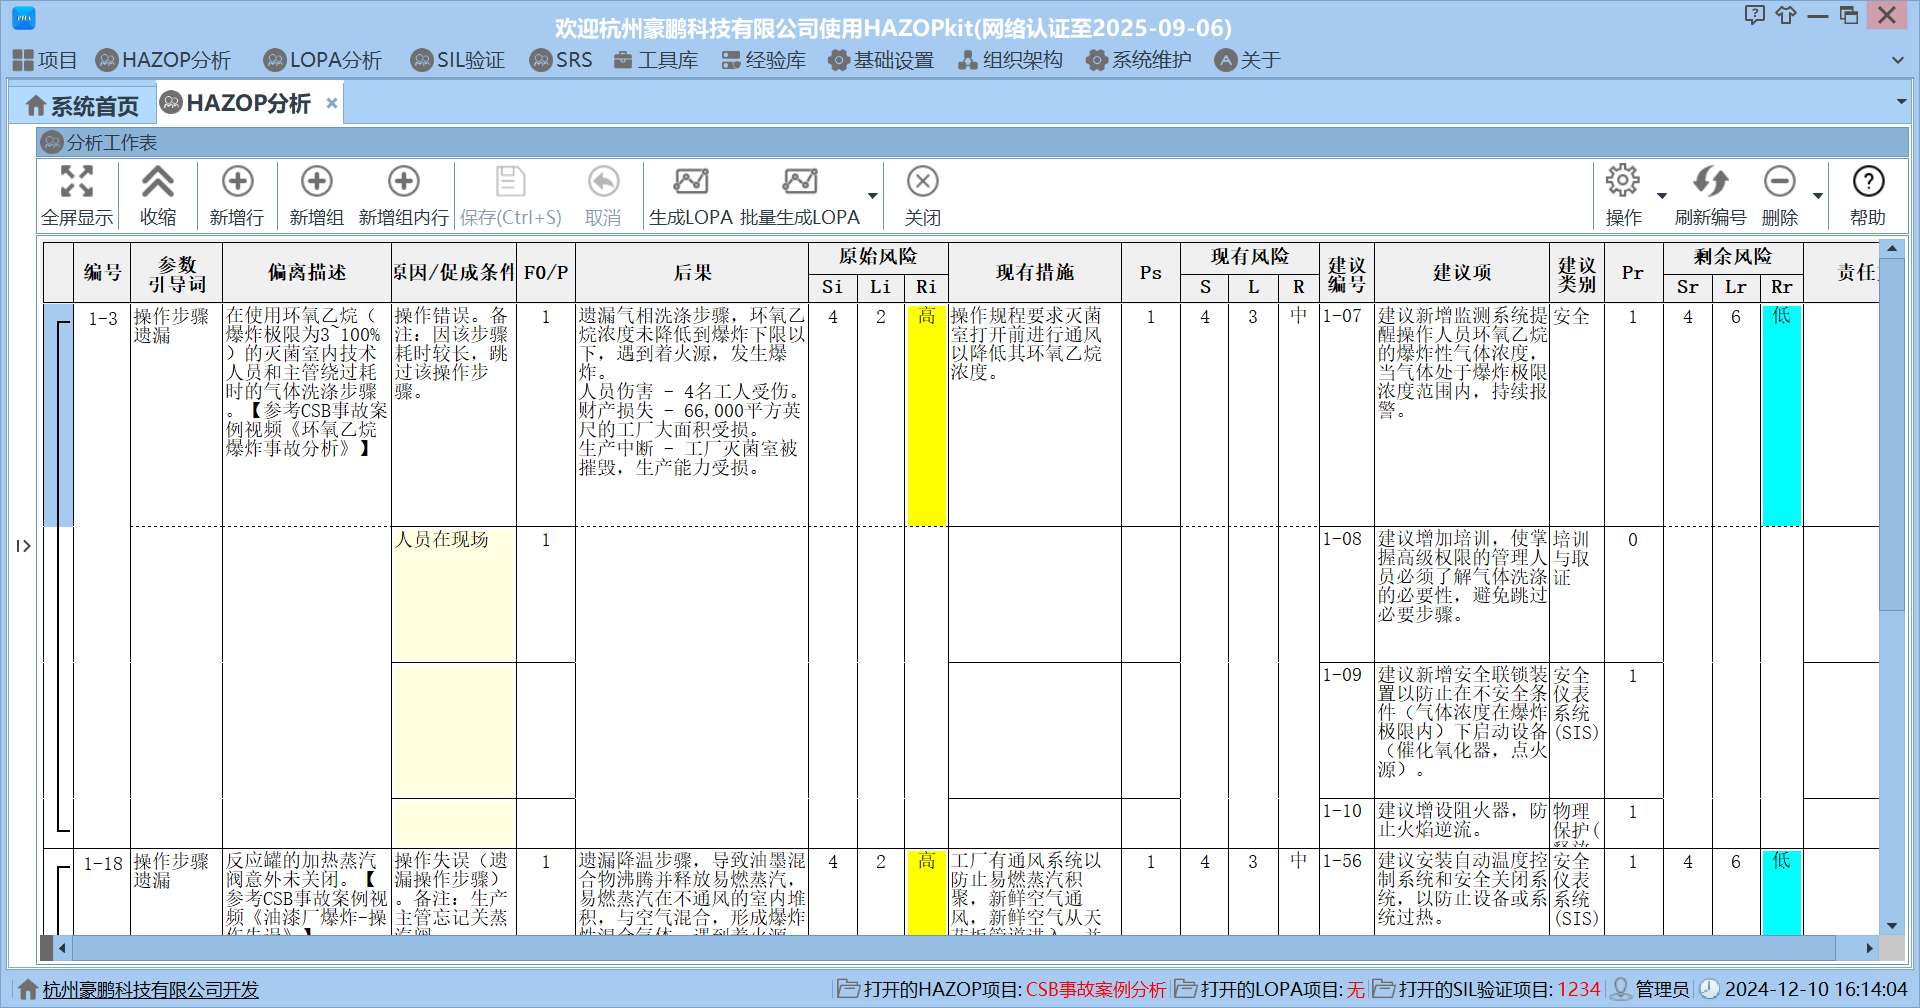1920x1008 pixels.
Task: Open the 项目 menu
Action: tap(45, 60)
